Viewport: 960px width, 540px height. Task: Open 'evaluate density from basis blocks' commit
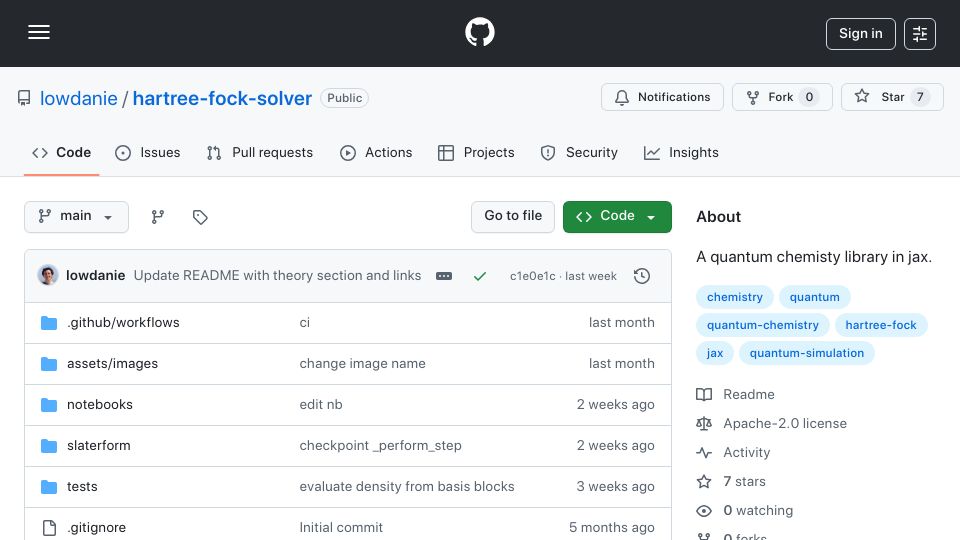point(407,487)
